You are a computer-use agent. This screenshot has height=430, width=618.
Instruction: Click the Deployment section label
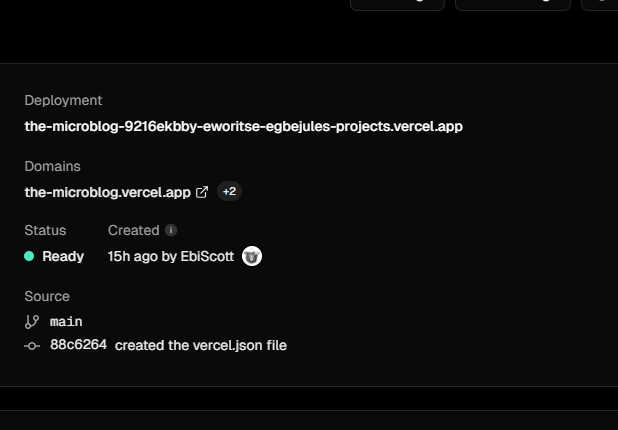(63, 100)
